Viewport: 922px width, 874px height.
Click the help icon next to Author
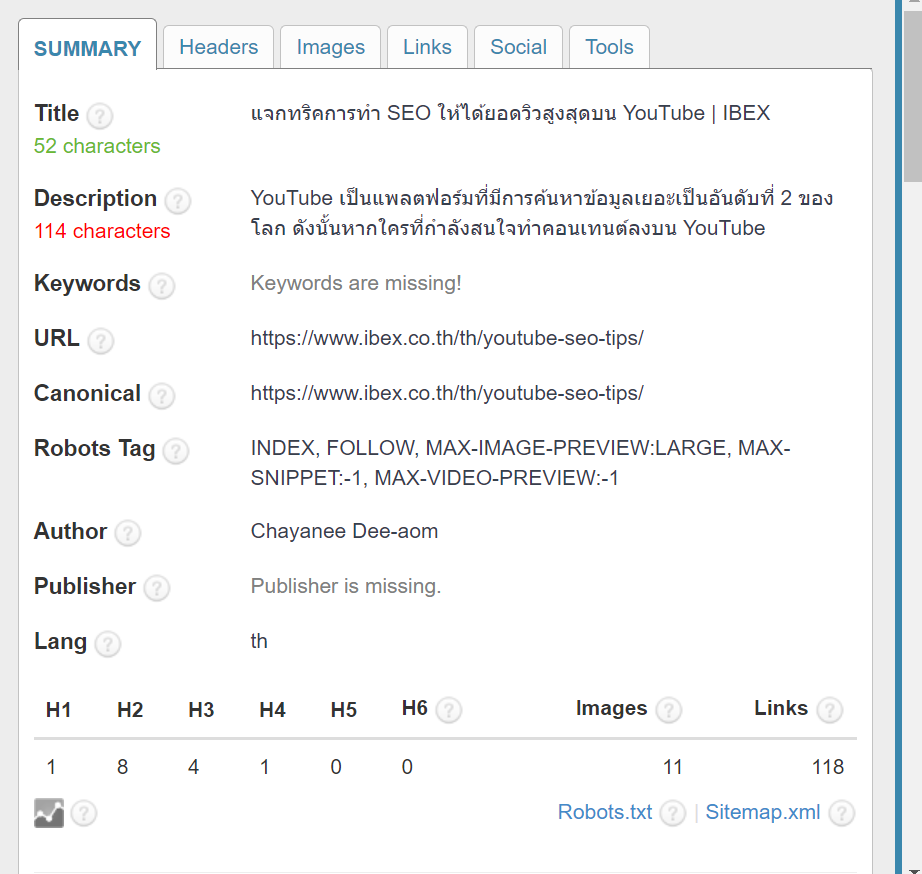128,534
